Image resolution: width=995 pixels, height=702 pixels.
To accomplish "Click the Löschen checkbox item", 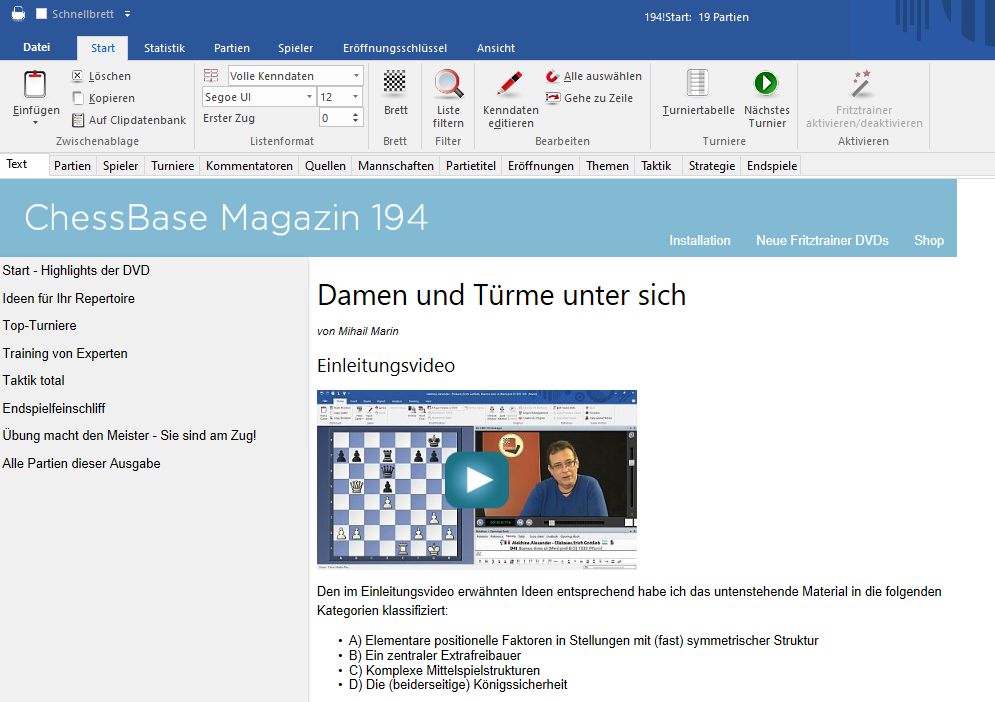I will pos(79,76).
